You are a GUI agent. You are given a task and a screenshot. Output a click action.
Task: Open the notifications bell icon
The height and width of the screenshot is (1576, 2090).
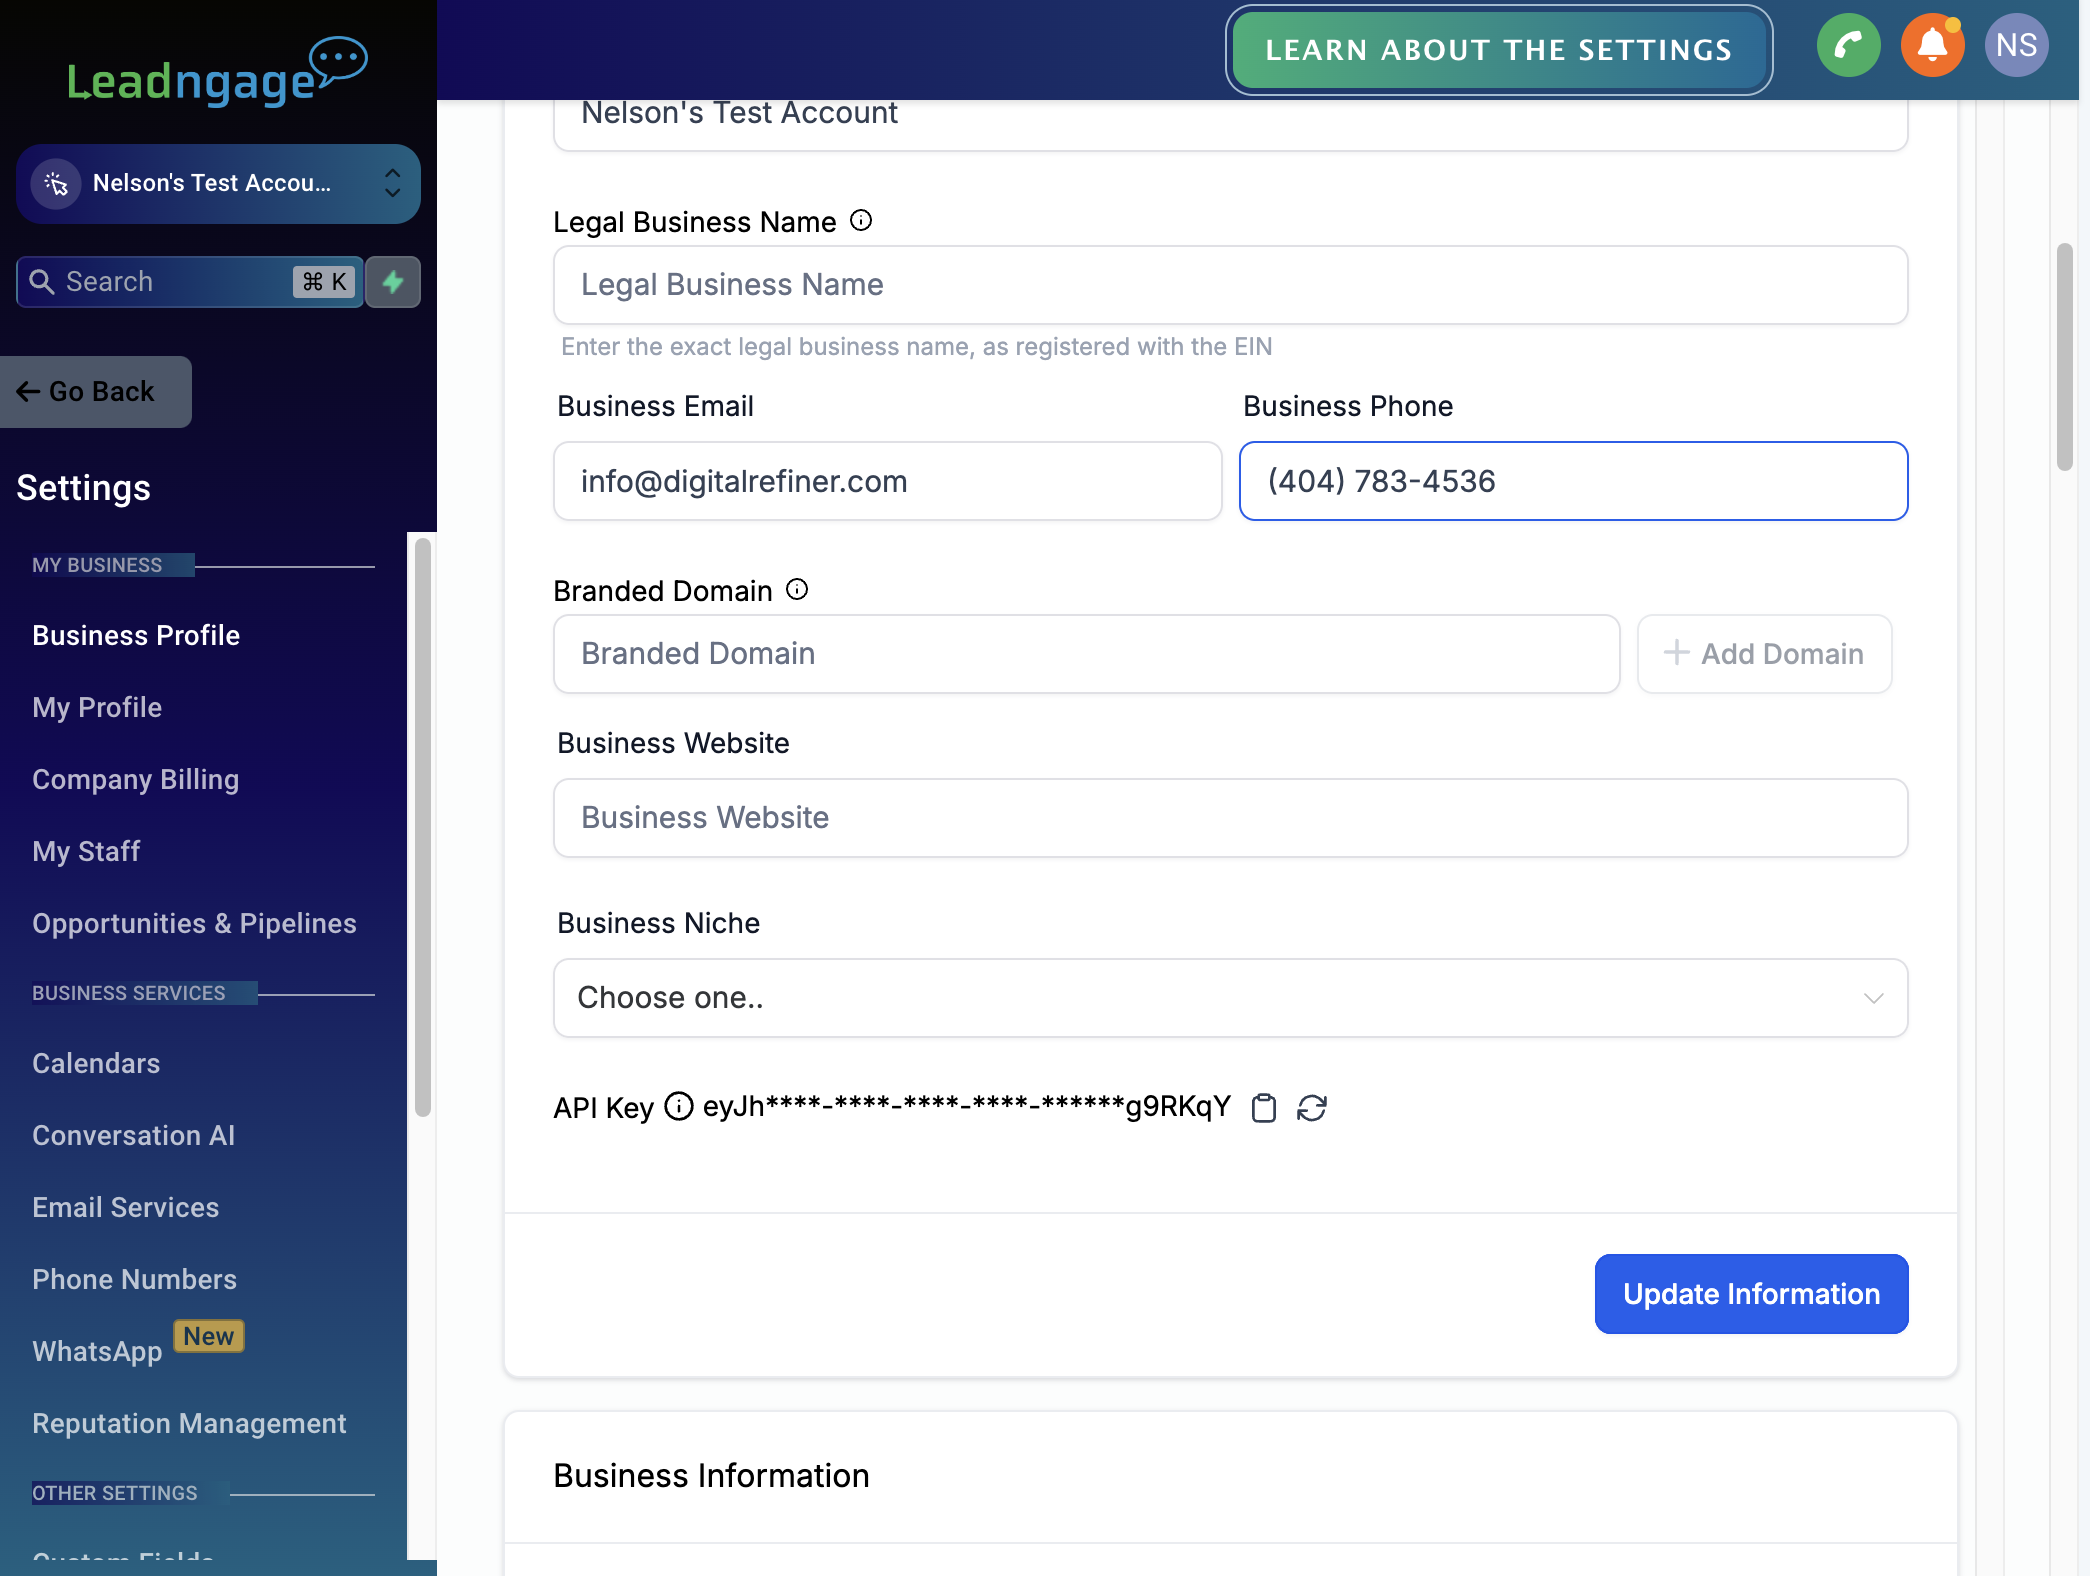[x=1932, y=46]
